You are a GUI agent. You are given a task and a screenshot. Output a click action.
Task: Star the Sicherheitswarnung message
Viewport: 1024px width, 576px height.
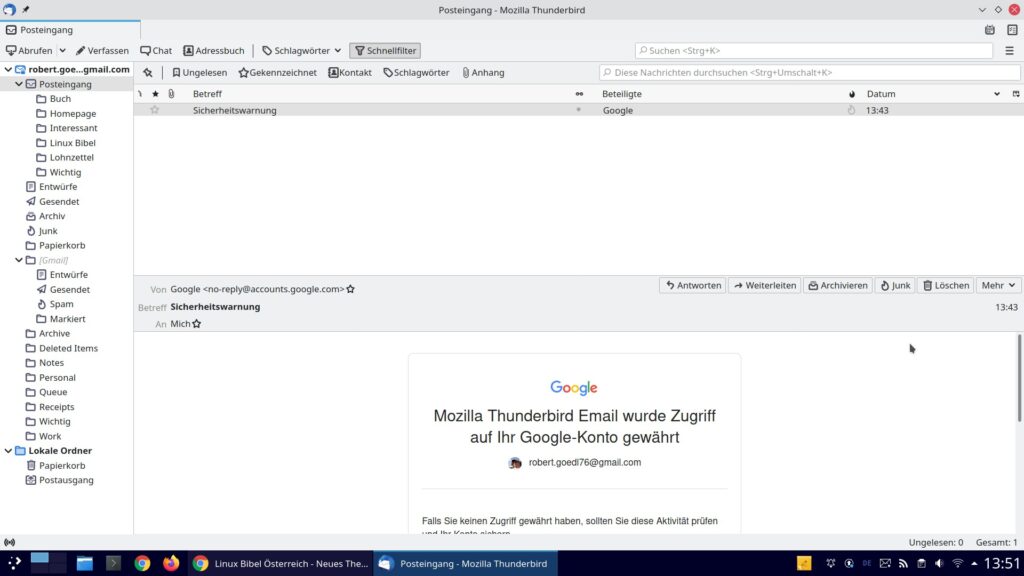(155, 110)
